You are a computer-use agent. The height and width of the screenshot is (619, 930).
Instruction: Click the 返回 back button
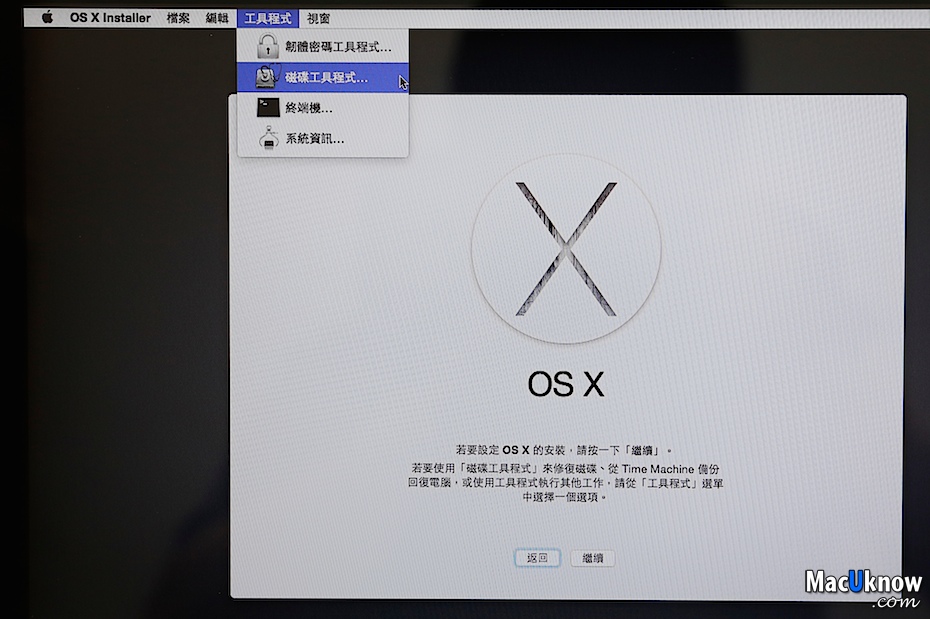[537, 558]
